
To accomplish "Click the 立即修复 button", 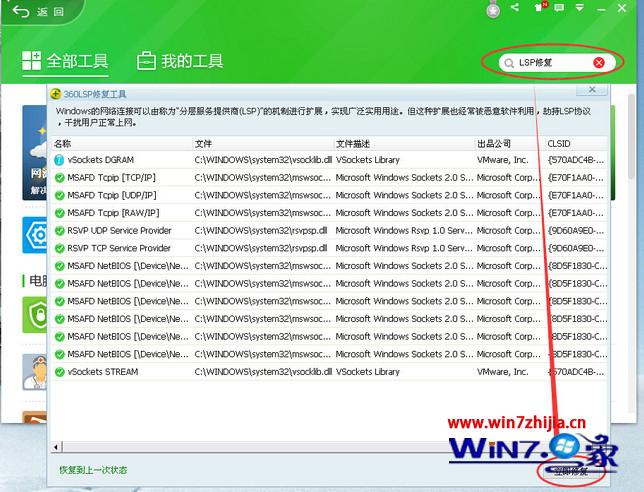I will [x=571, y=471].
